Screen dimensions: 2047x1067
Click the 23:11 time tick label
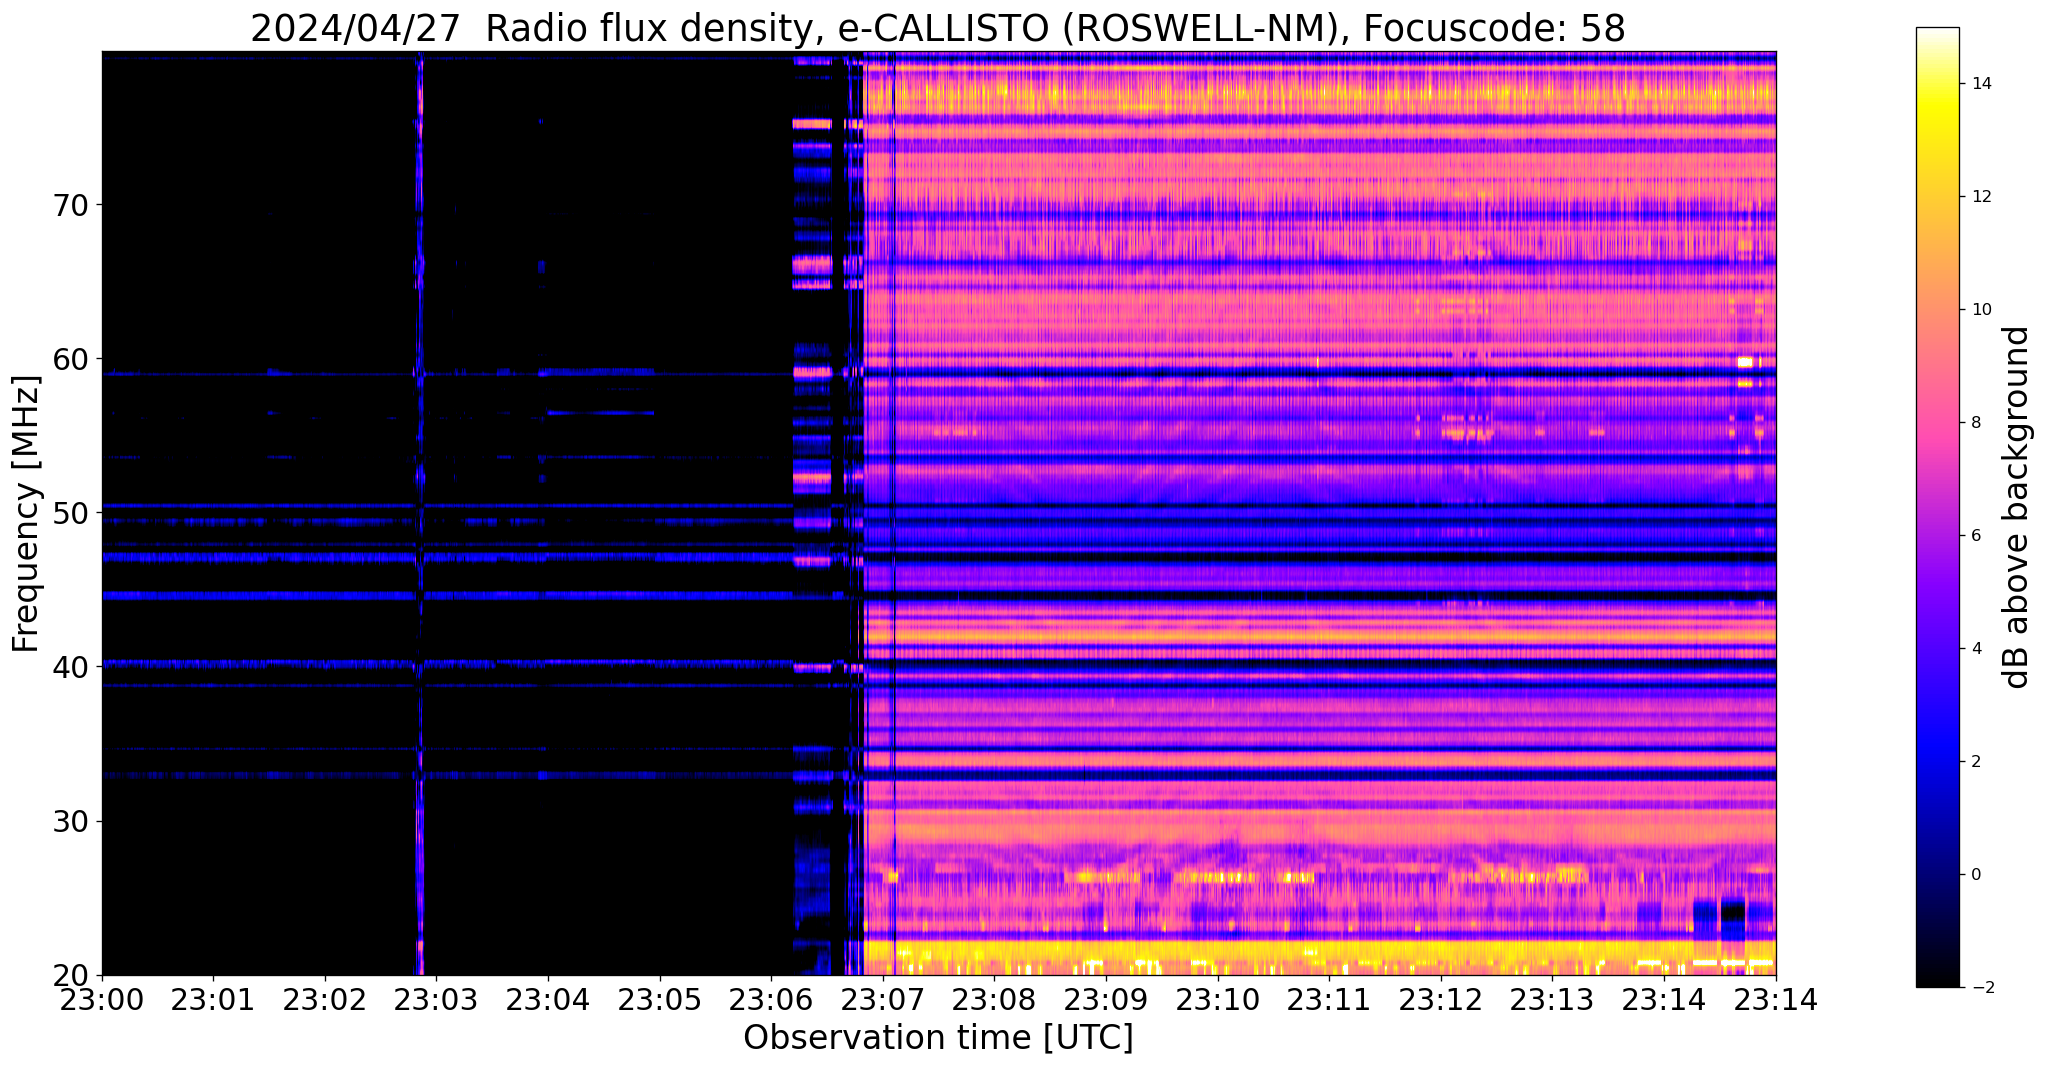[1330, 998]
